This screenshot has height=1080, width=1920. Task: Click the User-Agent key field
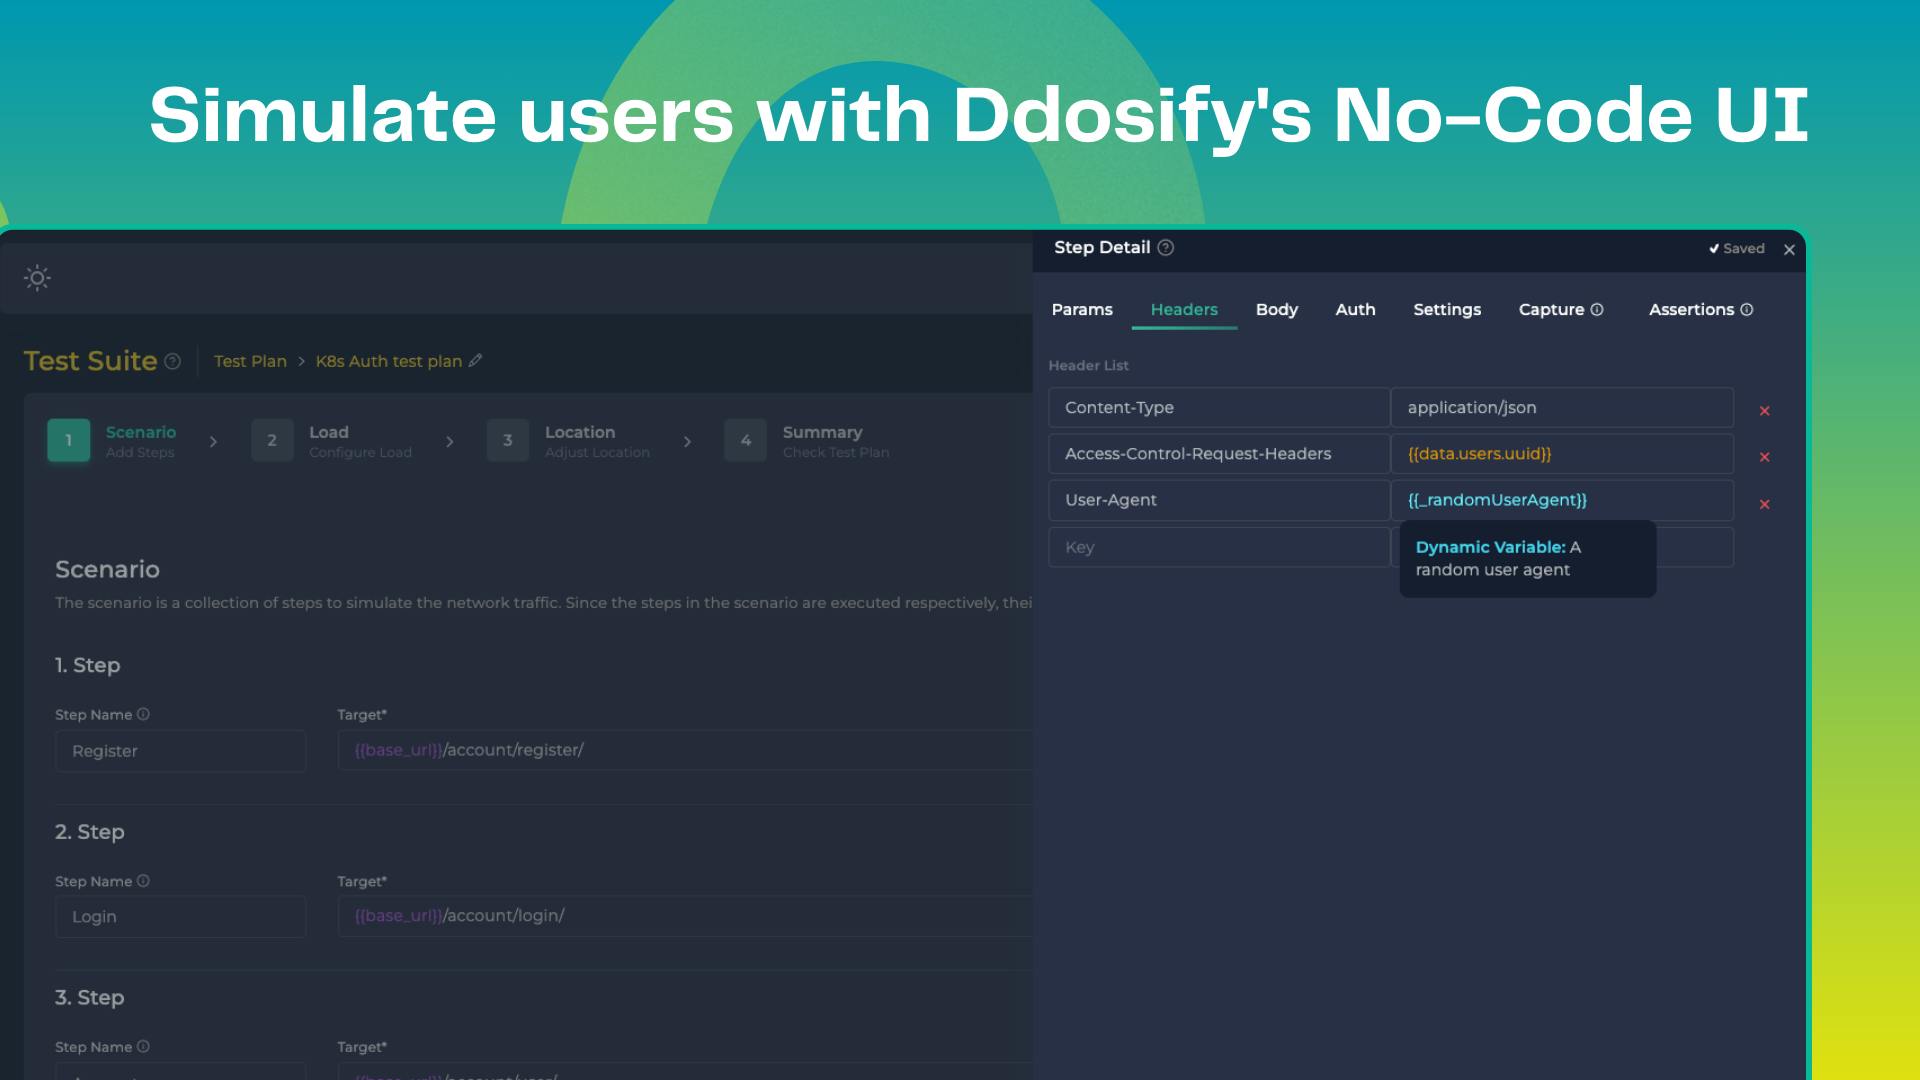point(1219,500)
